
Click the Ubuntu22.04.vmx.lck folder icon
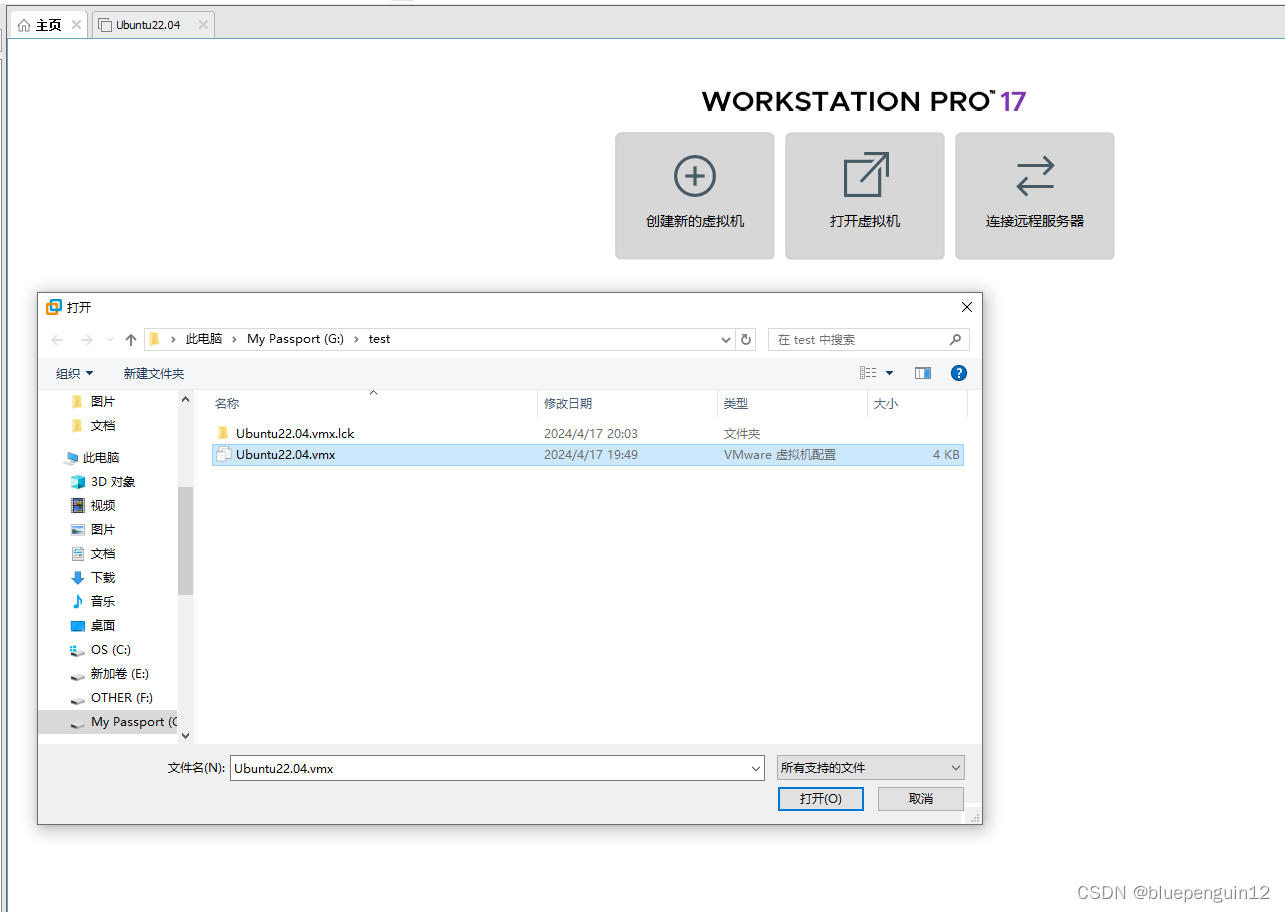(223, 434)
